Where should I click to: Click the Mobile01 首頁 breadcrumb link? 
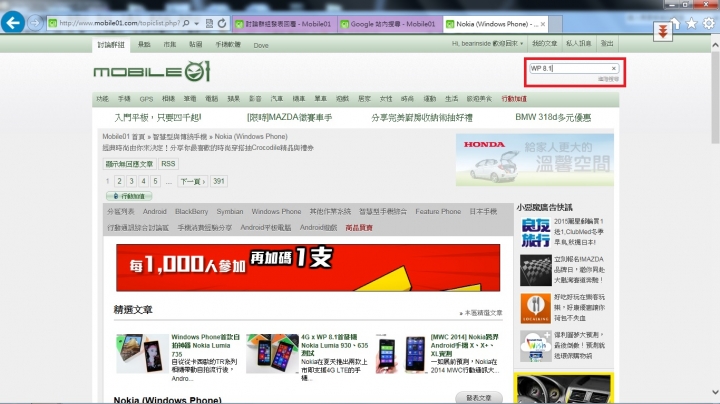tap(124, 137)
